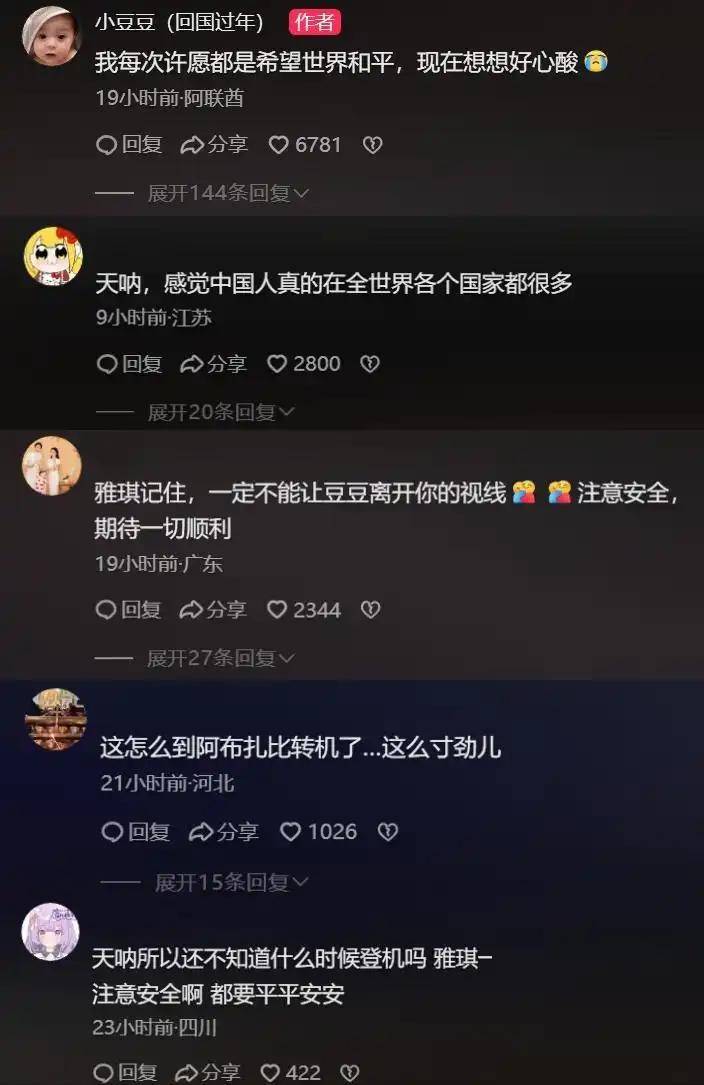Reply to the 江苏 user's comment
704x1085 pixels.
(x=129, y=364)
